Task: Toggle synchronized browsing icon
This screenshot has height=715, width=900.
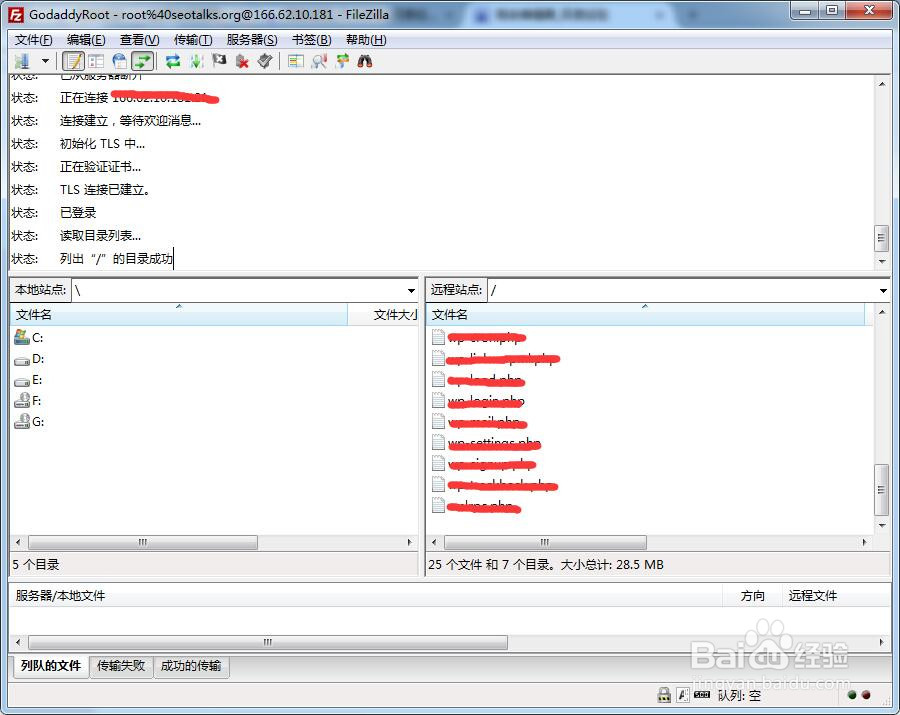Action: (342, 61)
